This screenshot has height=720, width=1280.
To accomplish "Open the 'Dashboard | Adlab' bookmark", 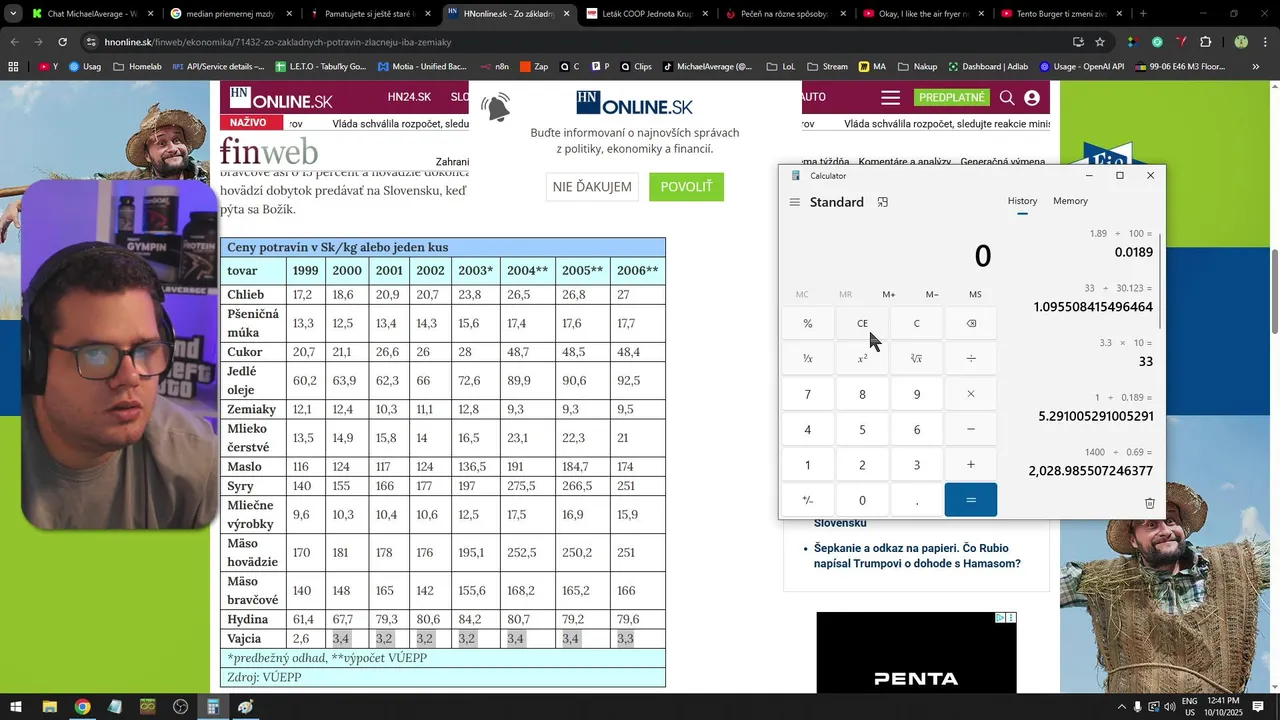I will point(987,67).
